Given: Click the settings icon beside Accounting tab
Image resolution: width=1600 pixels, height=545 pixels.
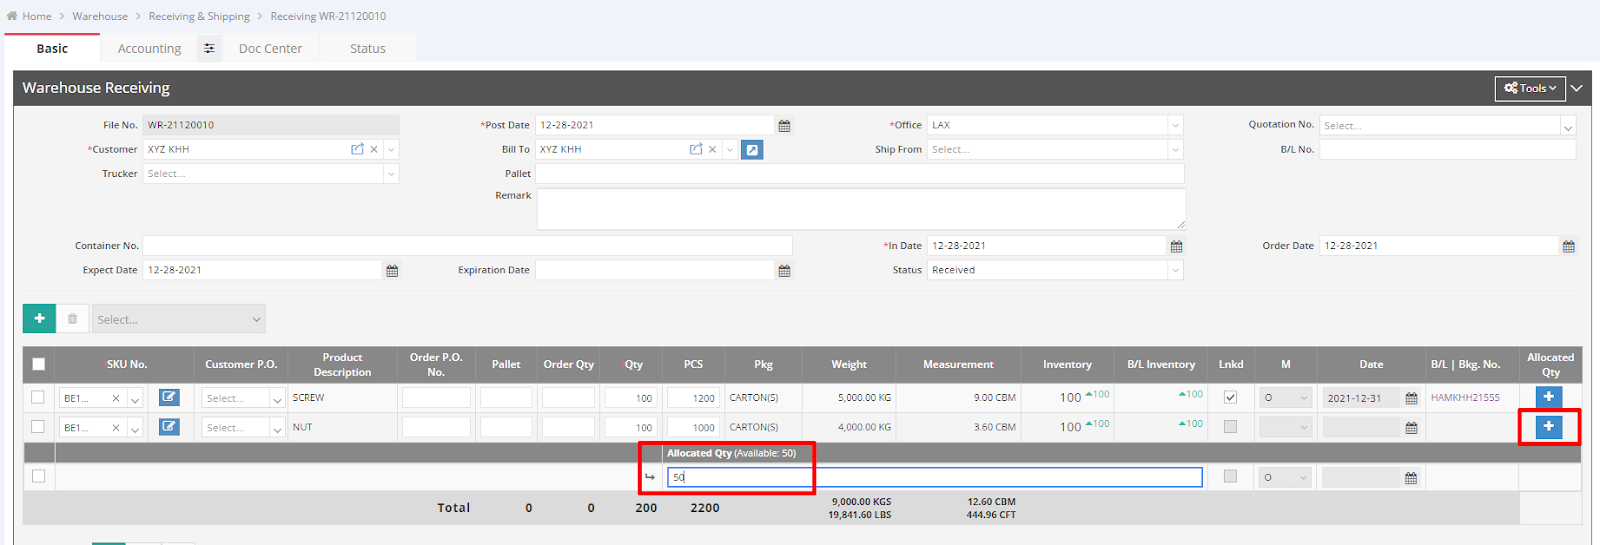Looking at the screenshot, I should pyautogui.click(x=209, y=49).
